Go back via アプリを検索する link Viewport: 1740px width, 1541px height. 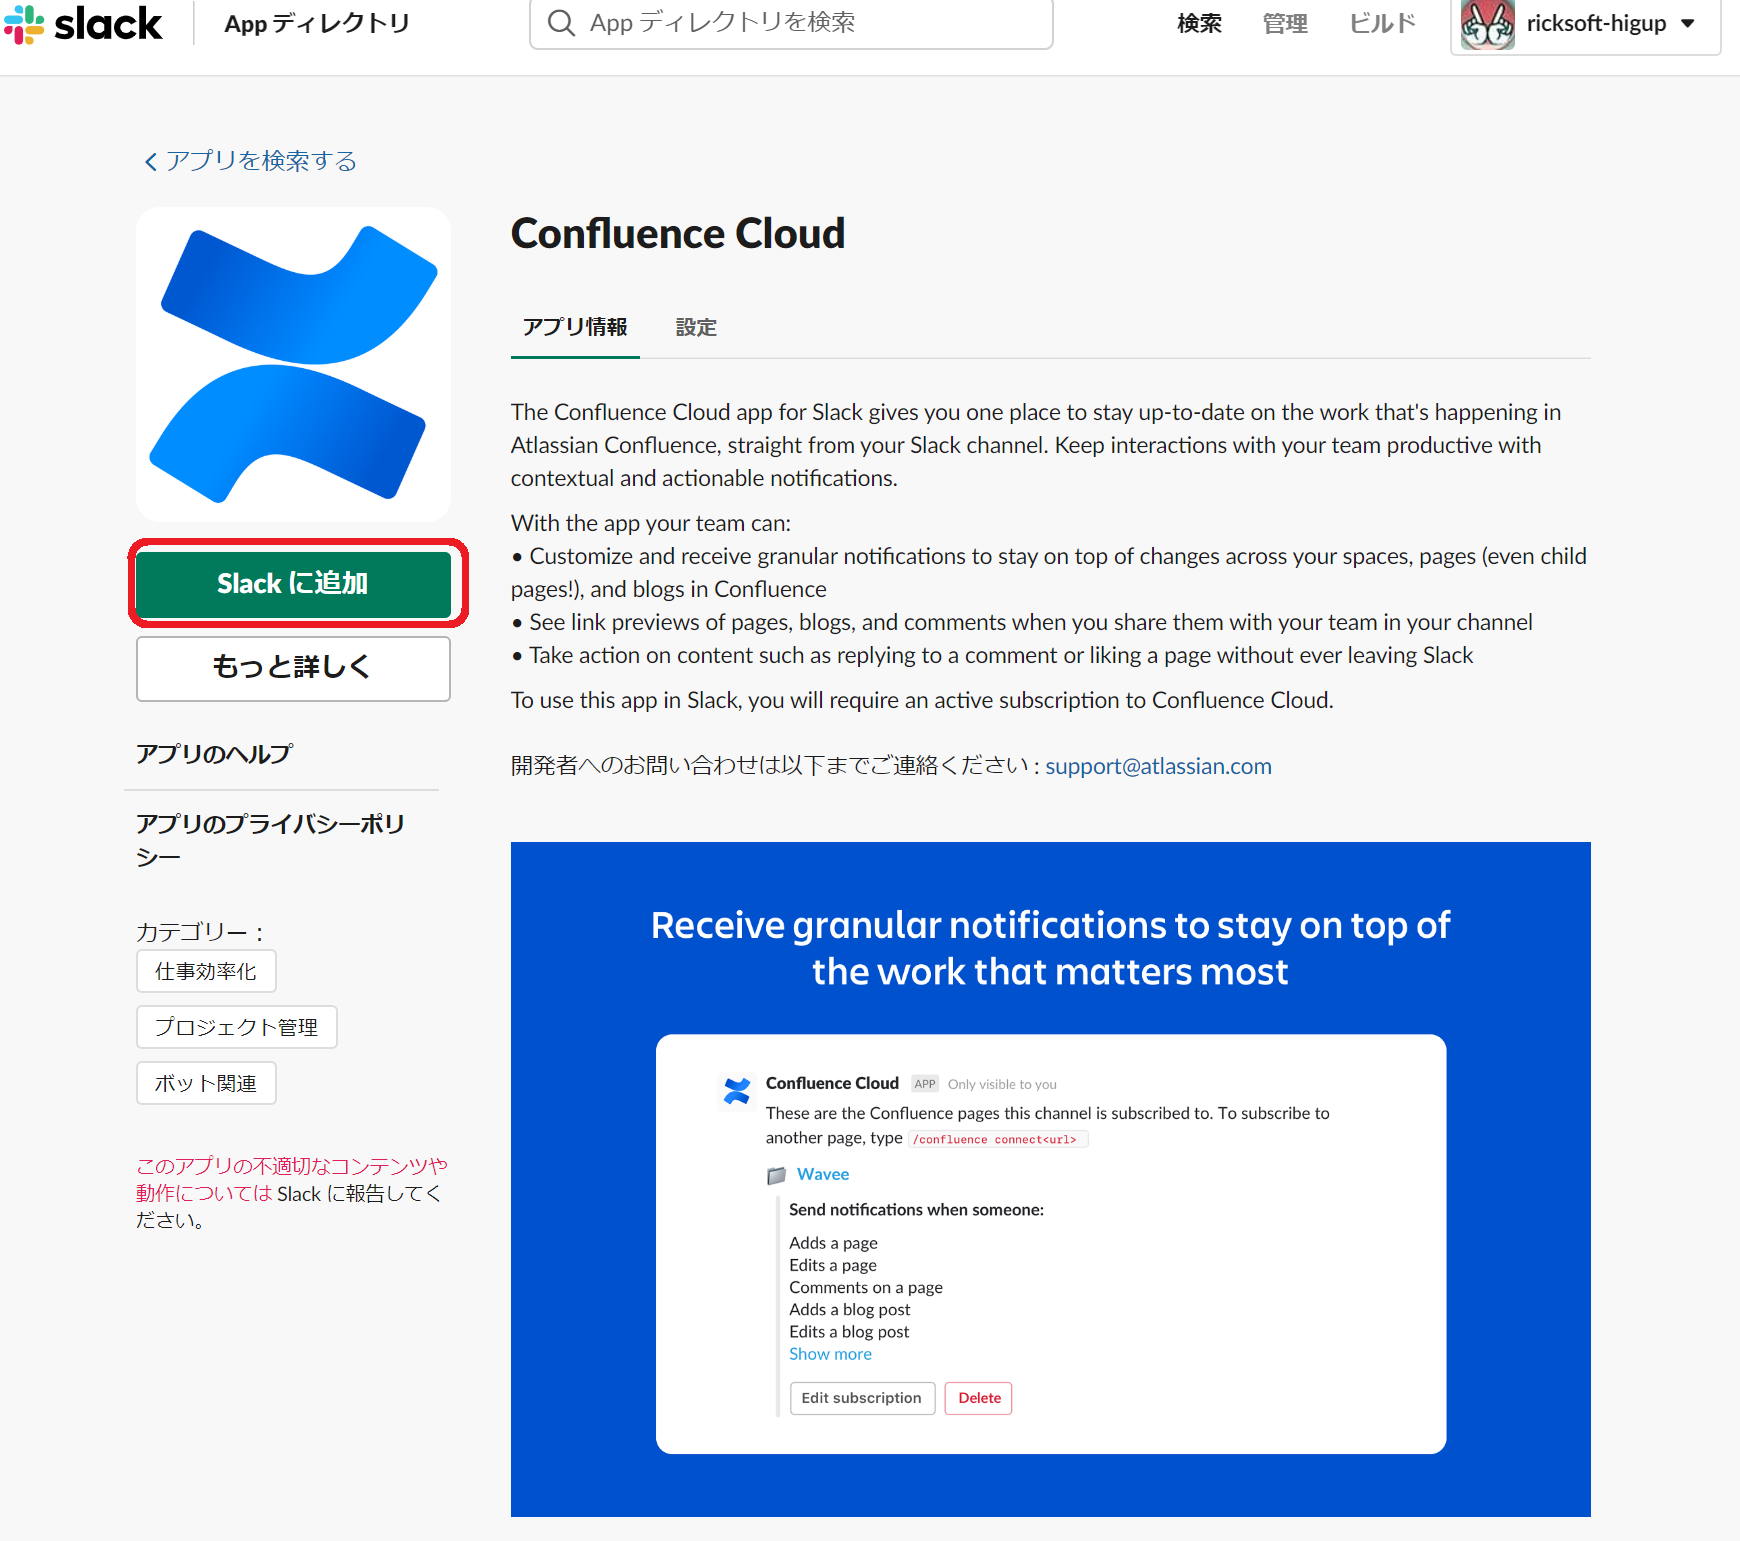(261, 161)
